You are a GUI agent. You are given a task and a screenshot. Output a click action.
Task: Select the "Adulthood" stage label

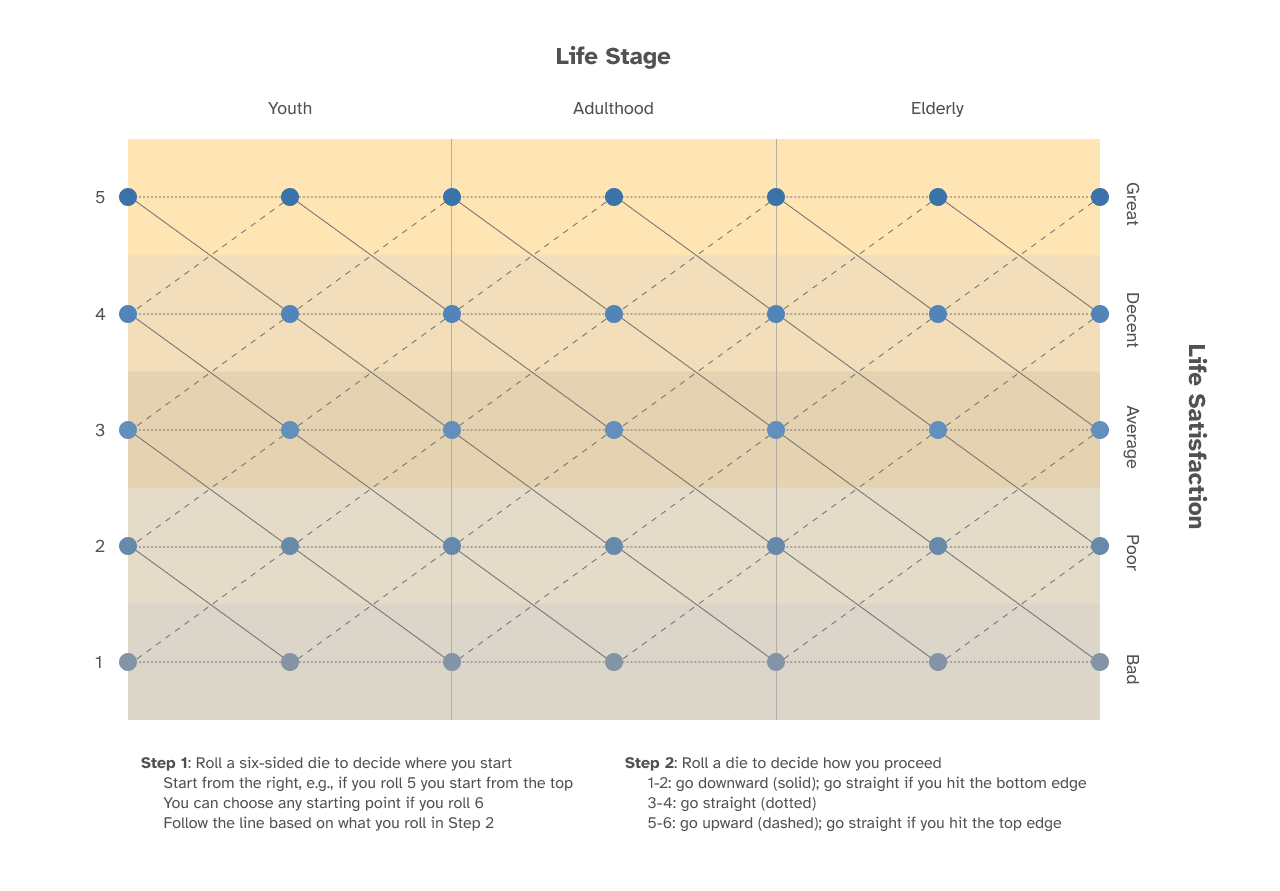[613, 108]
